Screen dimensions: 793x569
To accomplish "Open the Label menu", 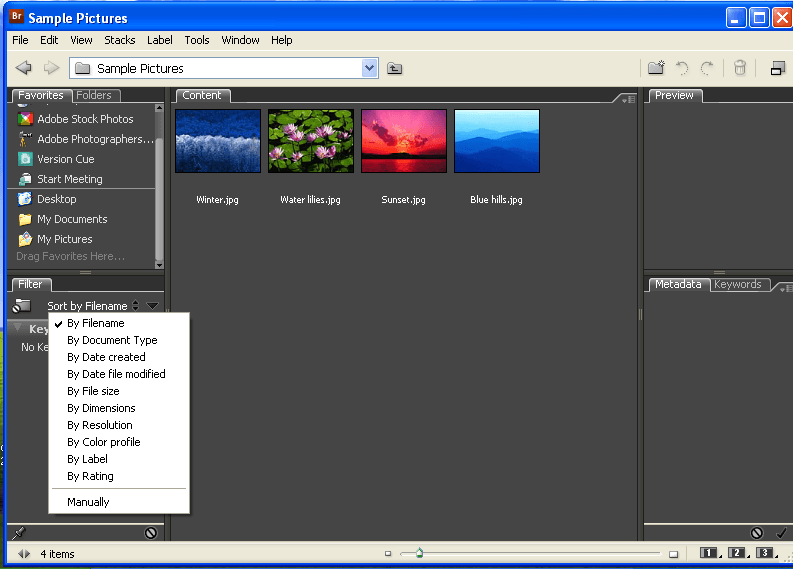I will (160, 40).
